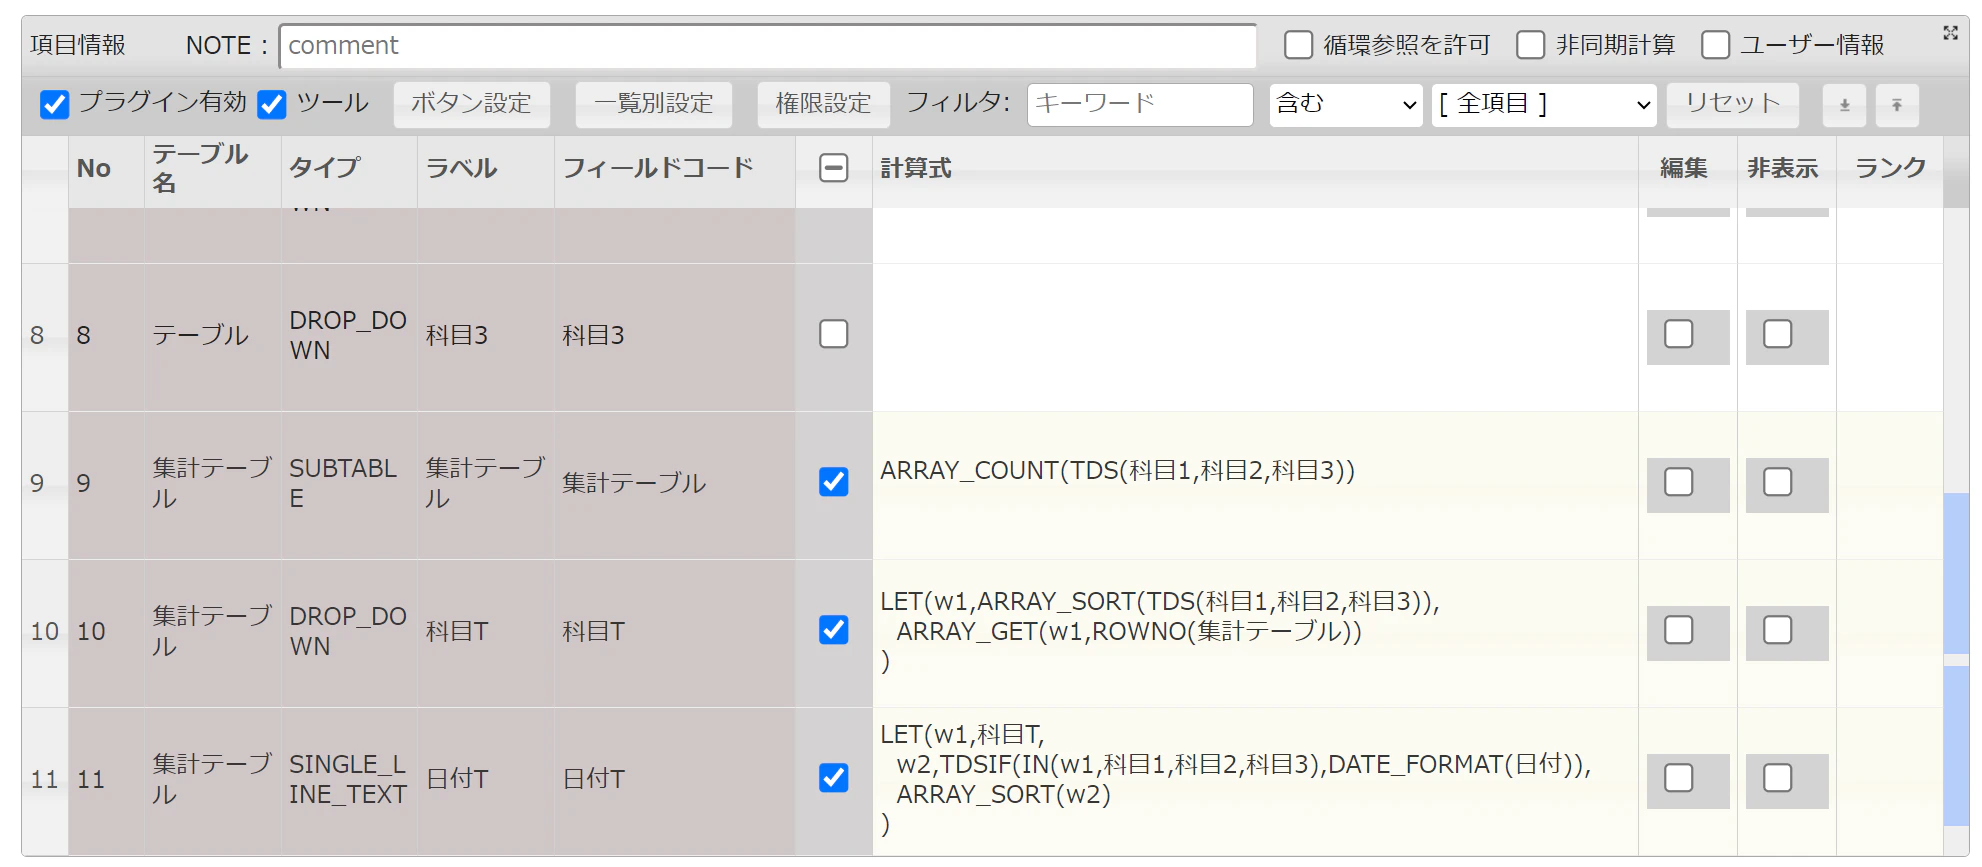Select the SUBTABLE type cell in row 9
This screenshot has width=1982, height=867.
(349, 485)
